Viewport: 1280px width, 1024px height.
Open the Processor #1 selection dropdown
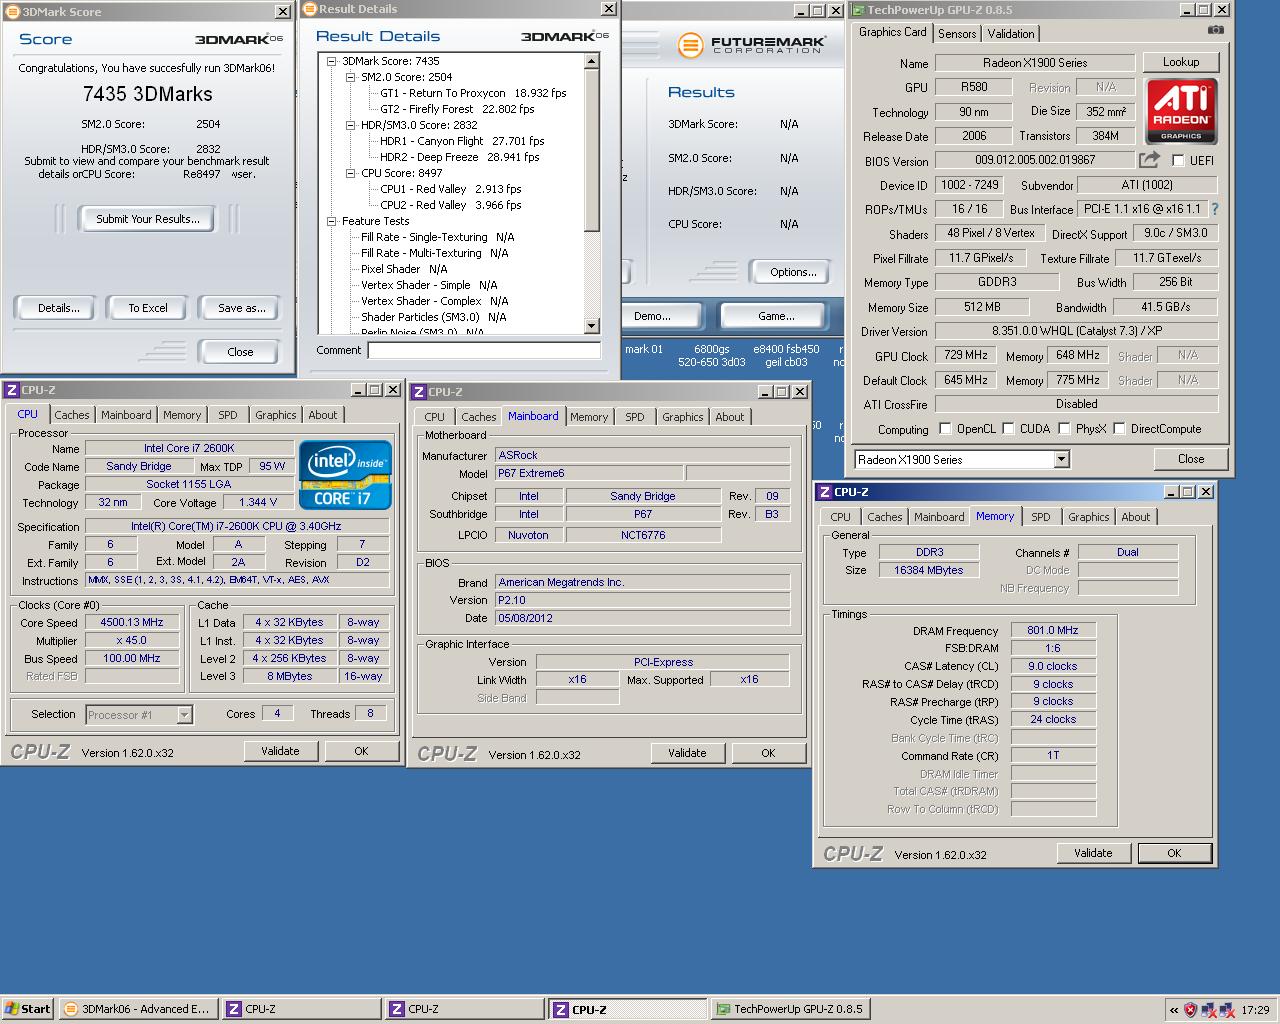click(x=184, y=714)
